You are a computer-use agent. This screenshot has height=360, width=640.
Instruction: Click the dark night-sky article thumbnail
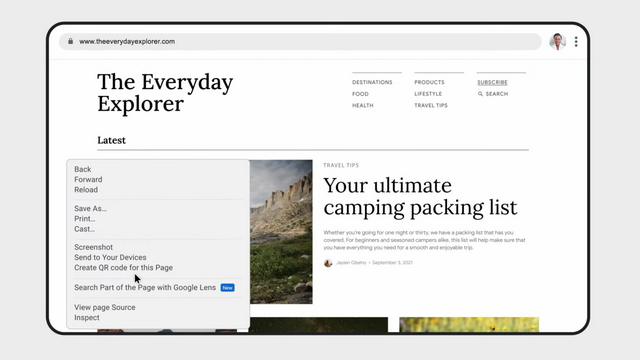[x=318, y=325]
